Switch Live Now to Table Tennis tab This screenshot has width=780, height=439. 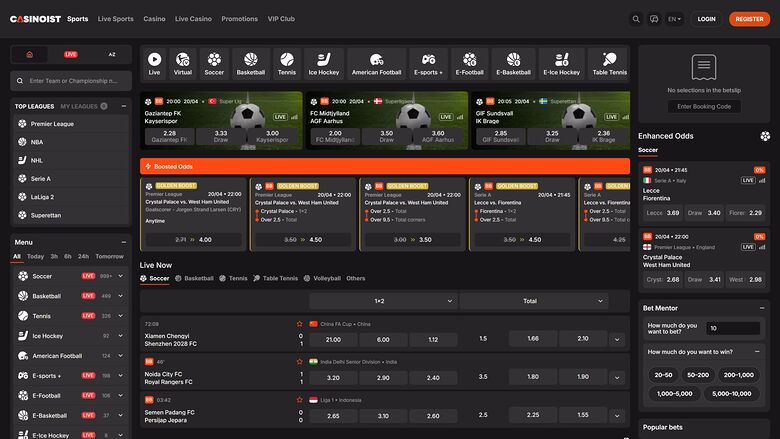coord(276,278)
